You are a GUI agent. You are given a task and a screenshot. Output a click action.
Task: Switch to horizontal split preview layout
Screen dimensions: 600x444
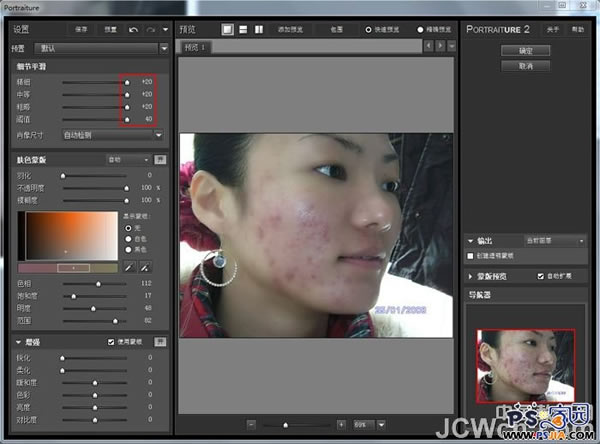[x=243, y=30]
